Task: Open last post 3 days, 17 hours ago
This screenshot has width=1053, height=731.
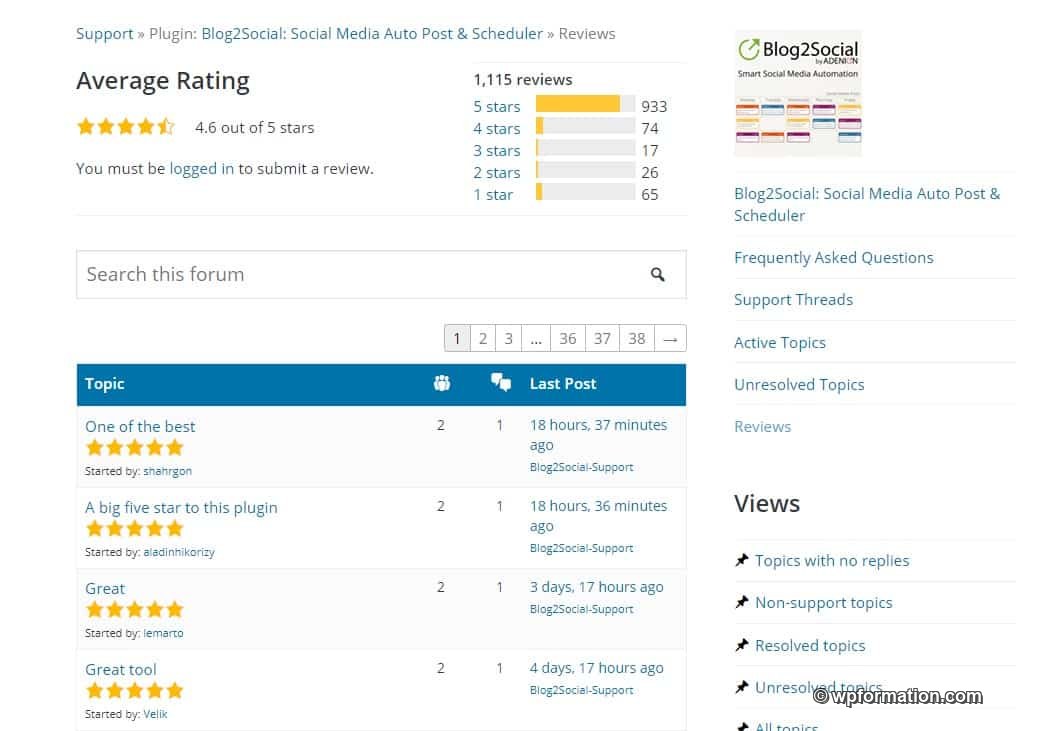Action: pos(596,587)
